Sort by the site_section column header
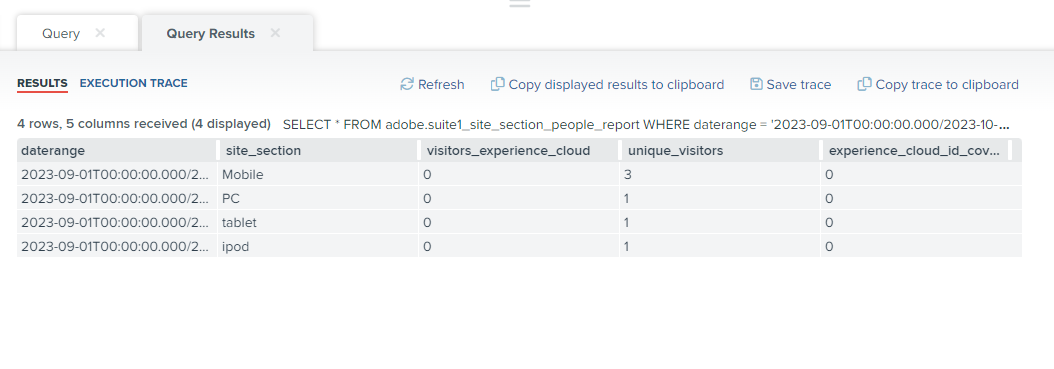This screenshot has width=1054, height=369. 318,151
